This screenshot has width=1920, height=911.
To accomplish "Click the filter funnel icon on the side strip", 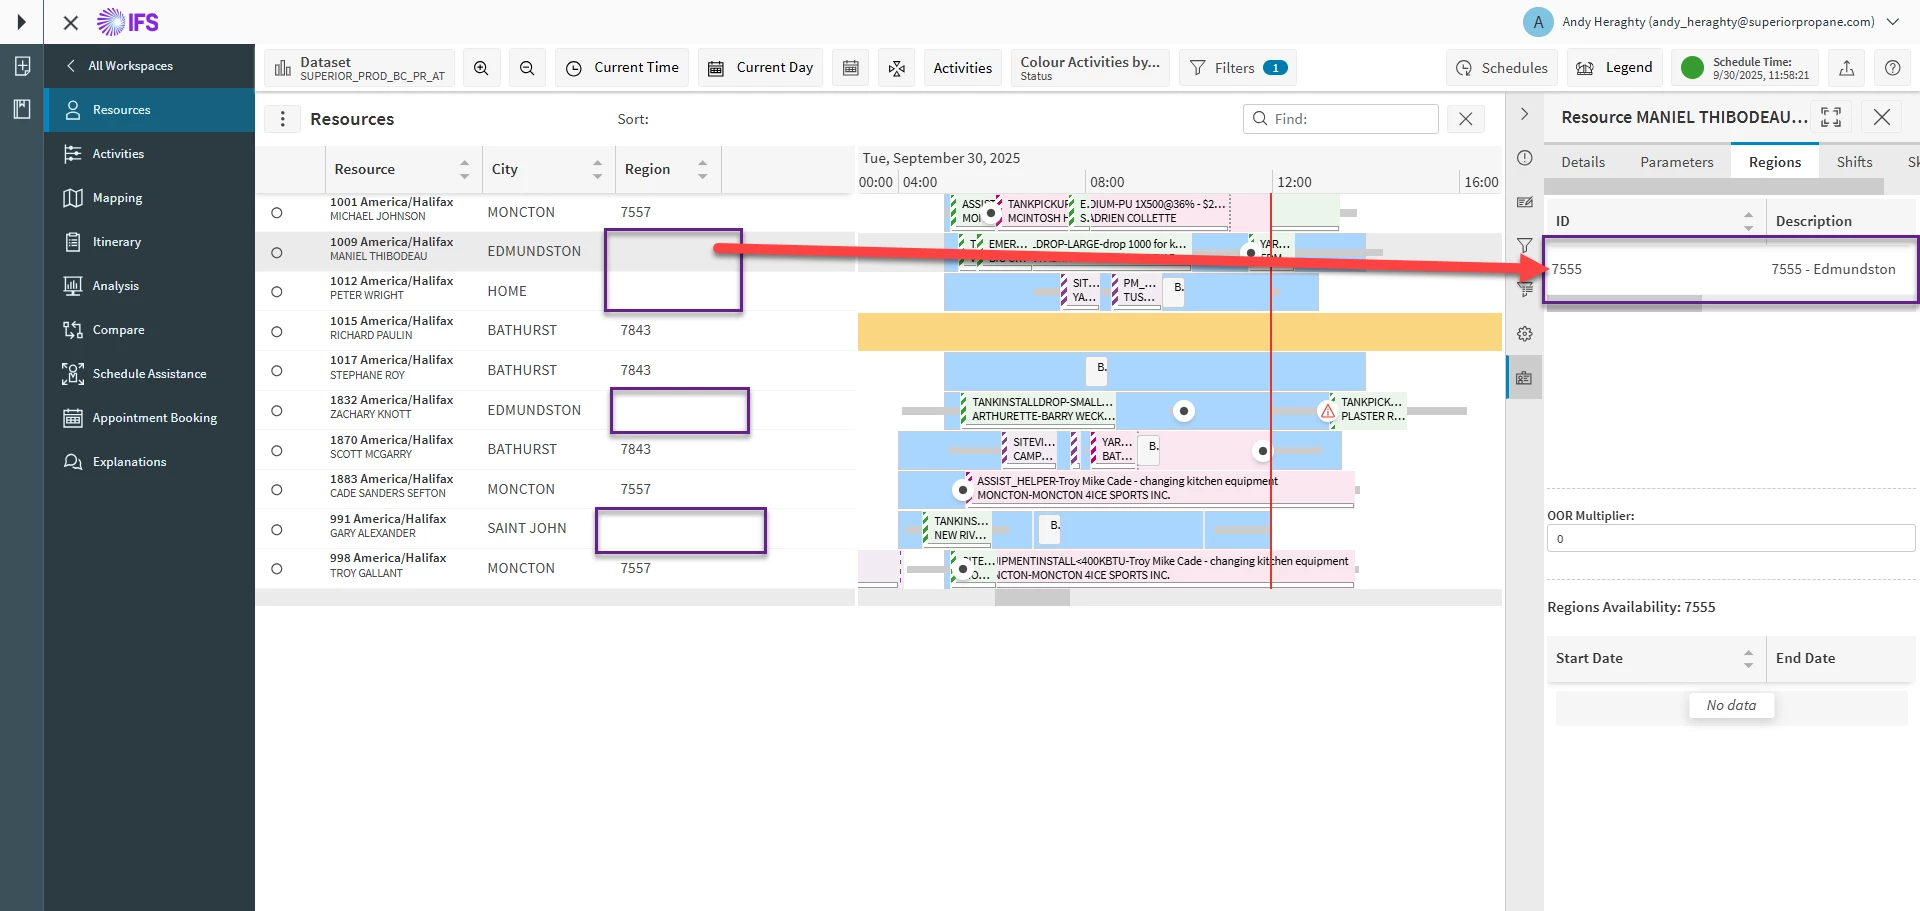I will 1525,246.
